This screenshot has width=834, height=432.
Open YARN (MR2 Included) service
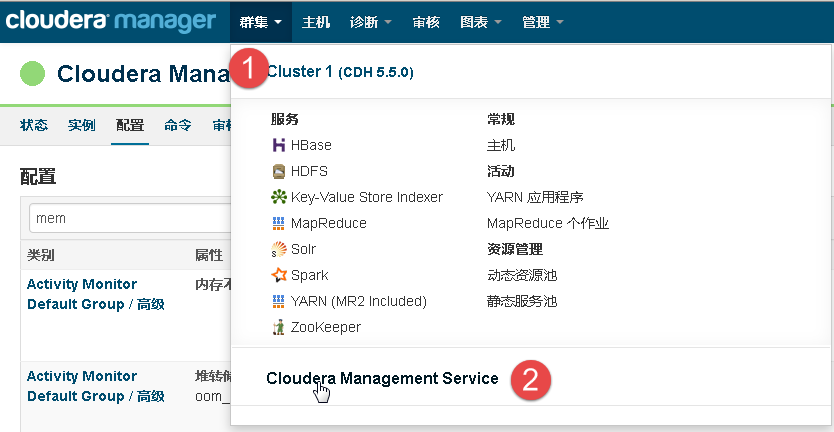click(358, 302)
